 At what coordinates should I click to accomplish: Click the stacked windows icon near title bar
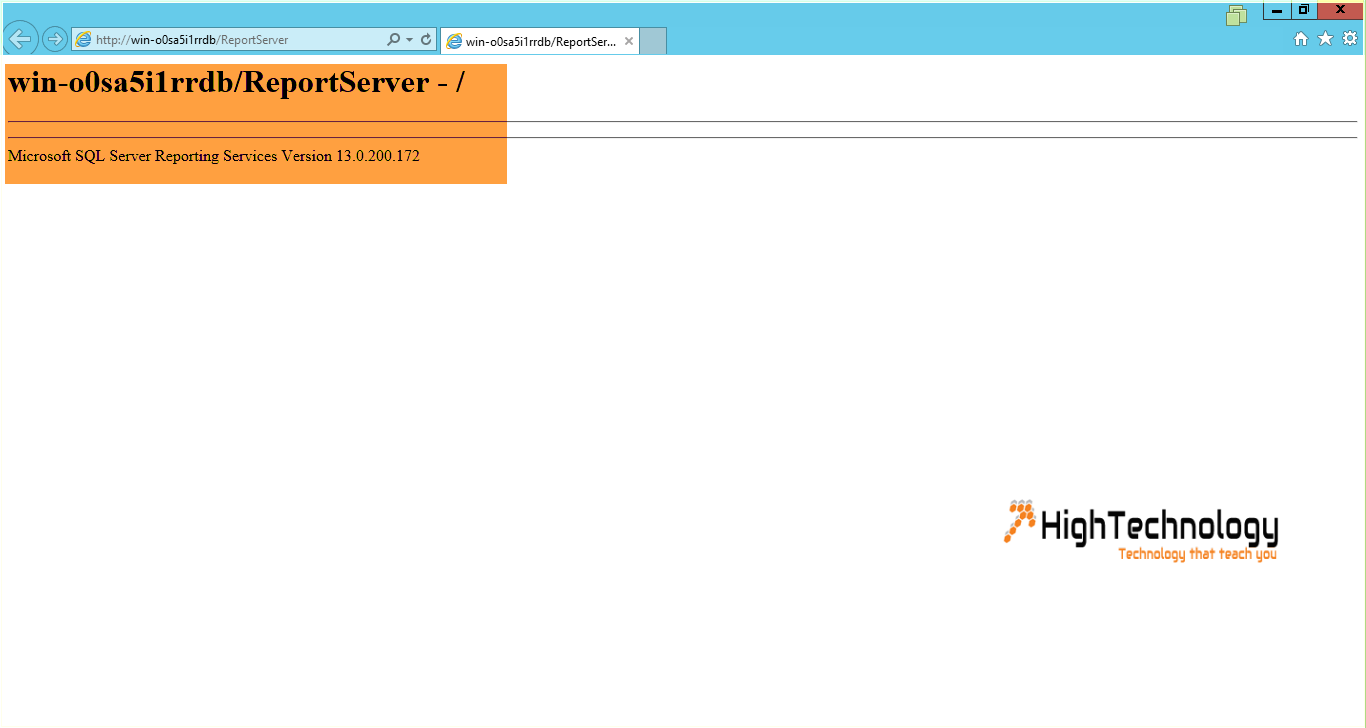coord(1237,15)
